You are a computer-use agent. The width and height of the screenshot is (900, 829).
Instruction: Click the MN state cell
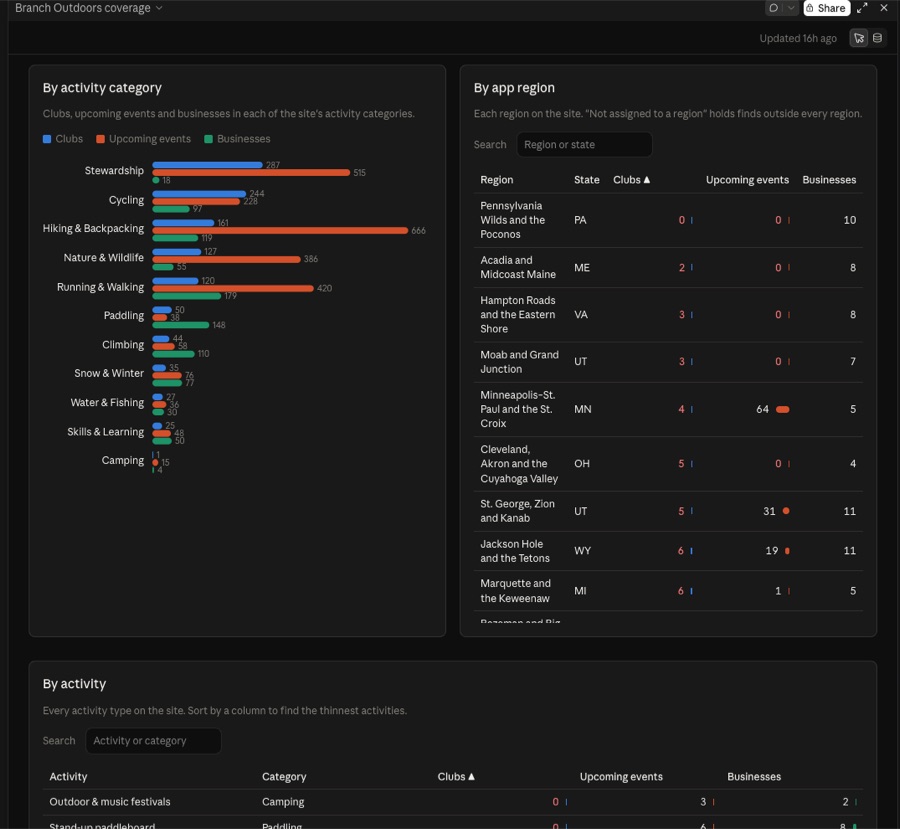point(583,409)
